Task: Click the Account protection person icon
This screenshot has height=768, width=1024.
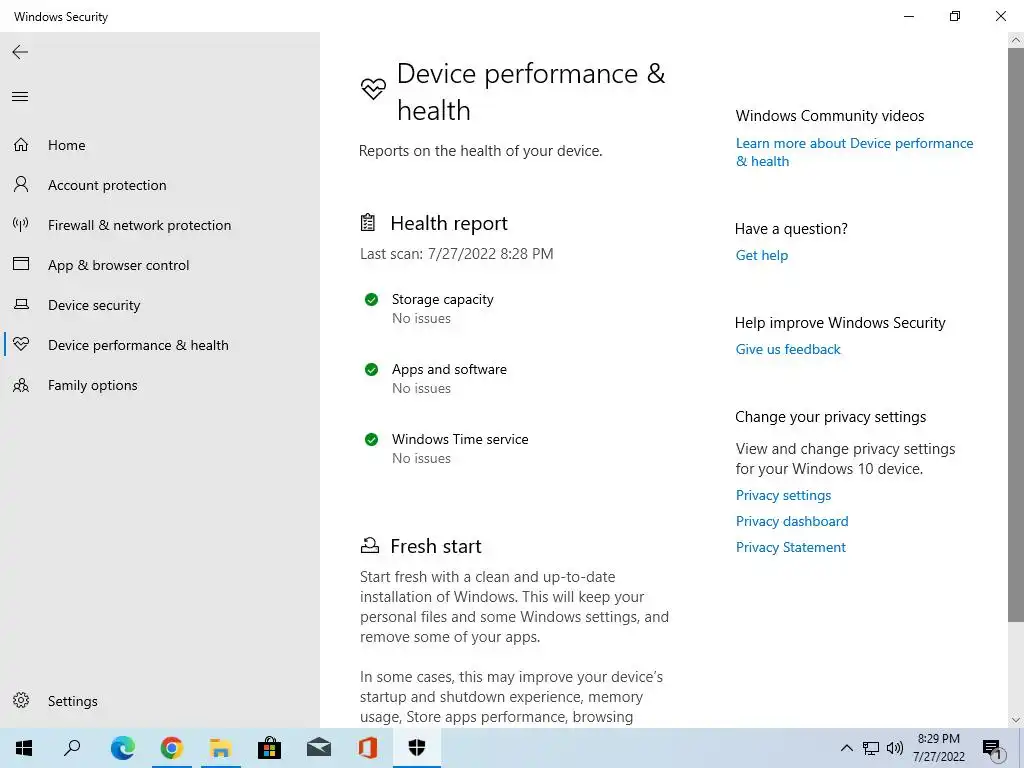Action: tap(21, 184)
